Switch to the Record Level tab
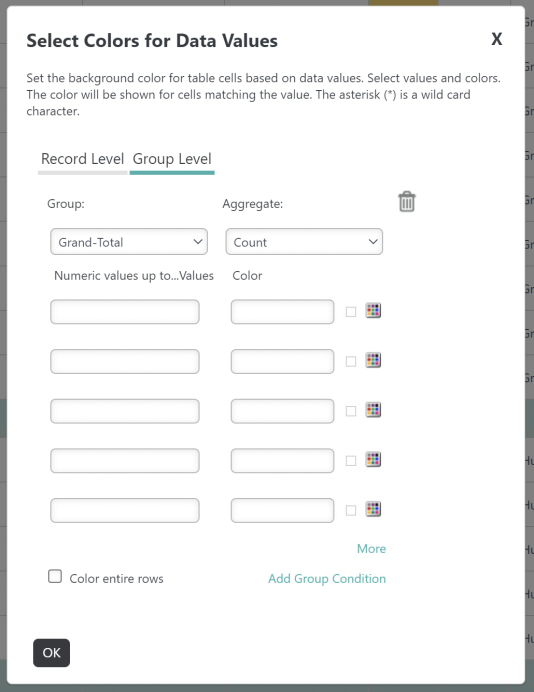Screen dimensions: 534x692 83,159
